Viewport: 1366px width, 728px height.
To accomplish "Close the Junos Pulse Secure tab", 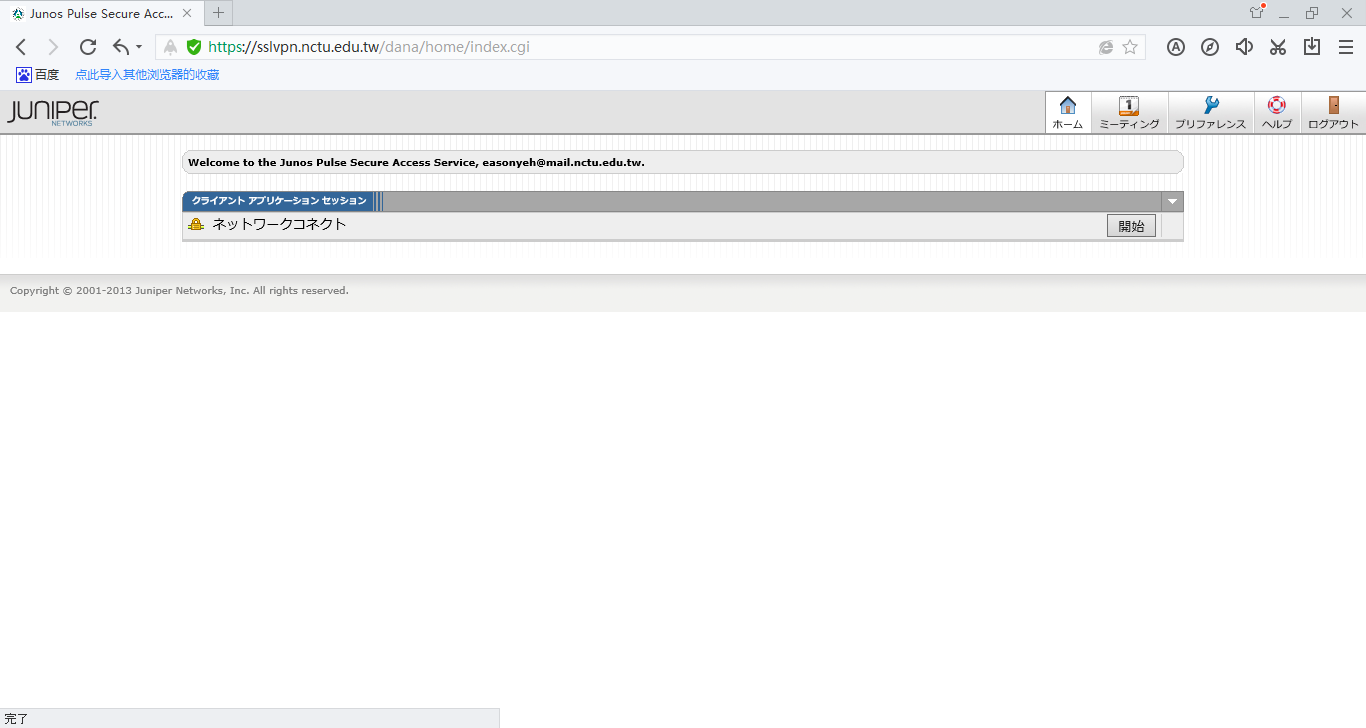I will pos(187,14).
